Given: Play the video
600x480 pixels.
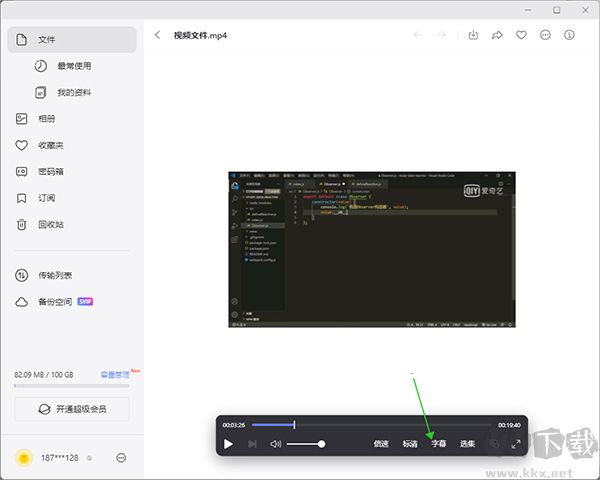Looking at the screenshot, I should point(228,444).
